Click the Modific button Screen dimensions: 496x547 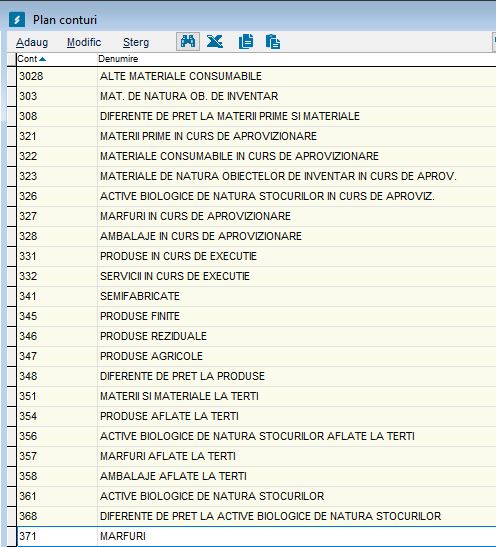click(84, 42)
